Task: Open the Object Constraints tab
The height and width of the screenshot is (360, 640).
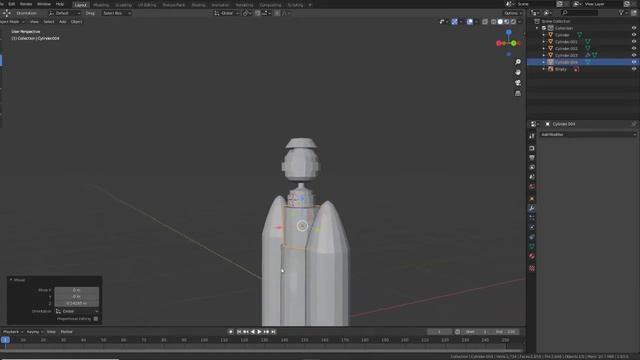Action: pyautogui.click(x=531, y=237)
